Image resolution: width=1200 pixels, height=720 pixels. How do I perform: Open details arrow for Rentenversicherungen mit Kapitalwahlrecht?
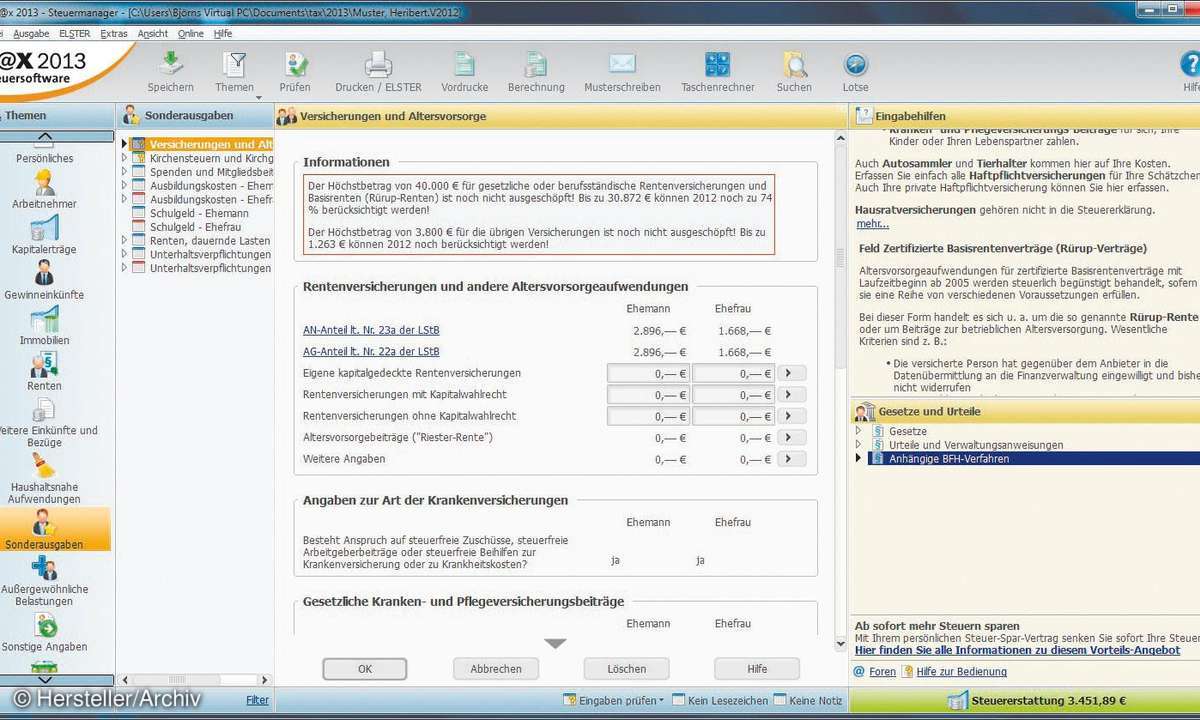(792, 395)
